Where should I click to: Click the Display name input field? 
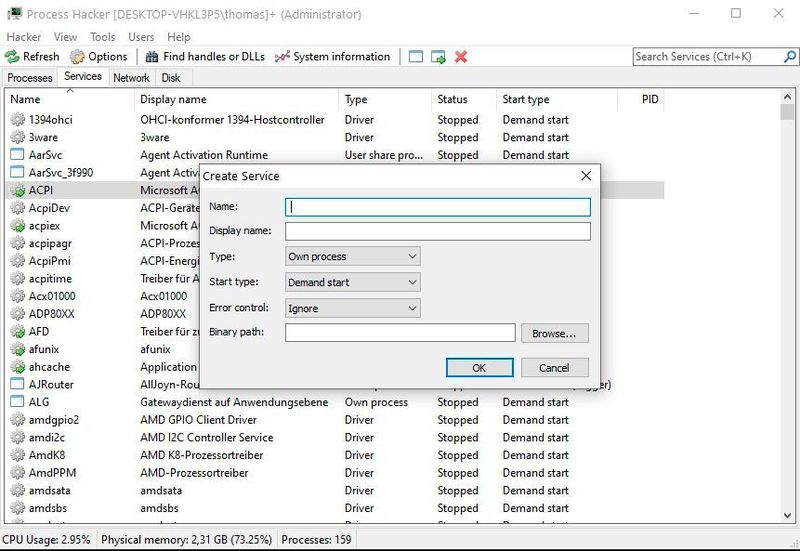(x=438, y=231)
